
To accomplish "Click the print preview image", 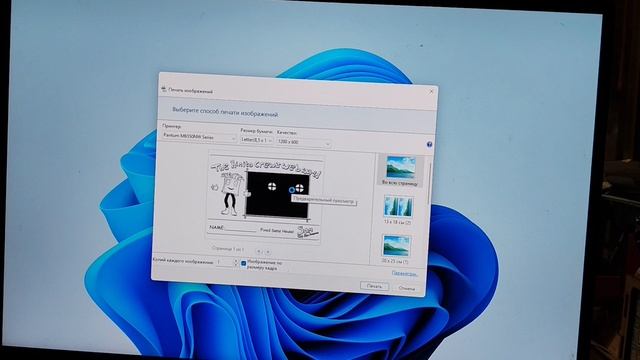I will coord(265,198).
